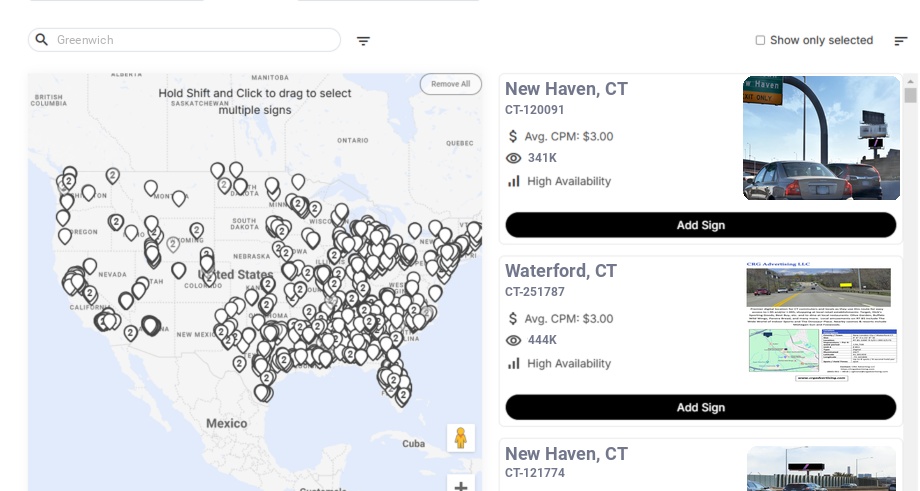Add the New Haven CT-120091 sign
Image resolution: width=920 pixels, height=491 pixels.
700,225
